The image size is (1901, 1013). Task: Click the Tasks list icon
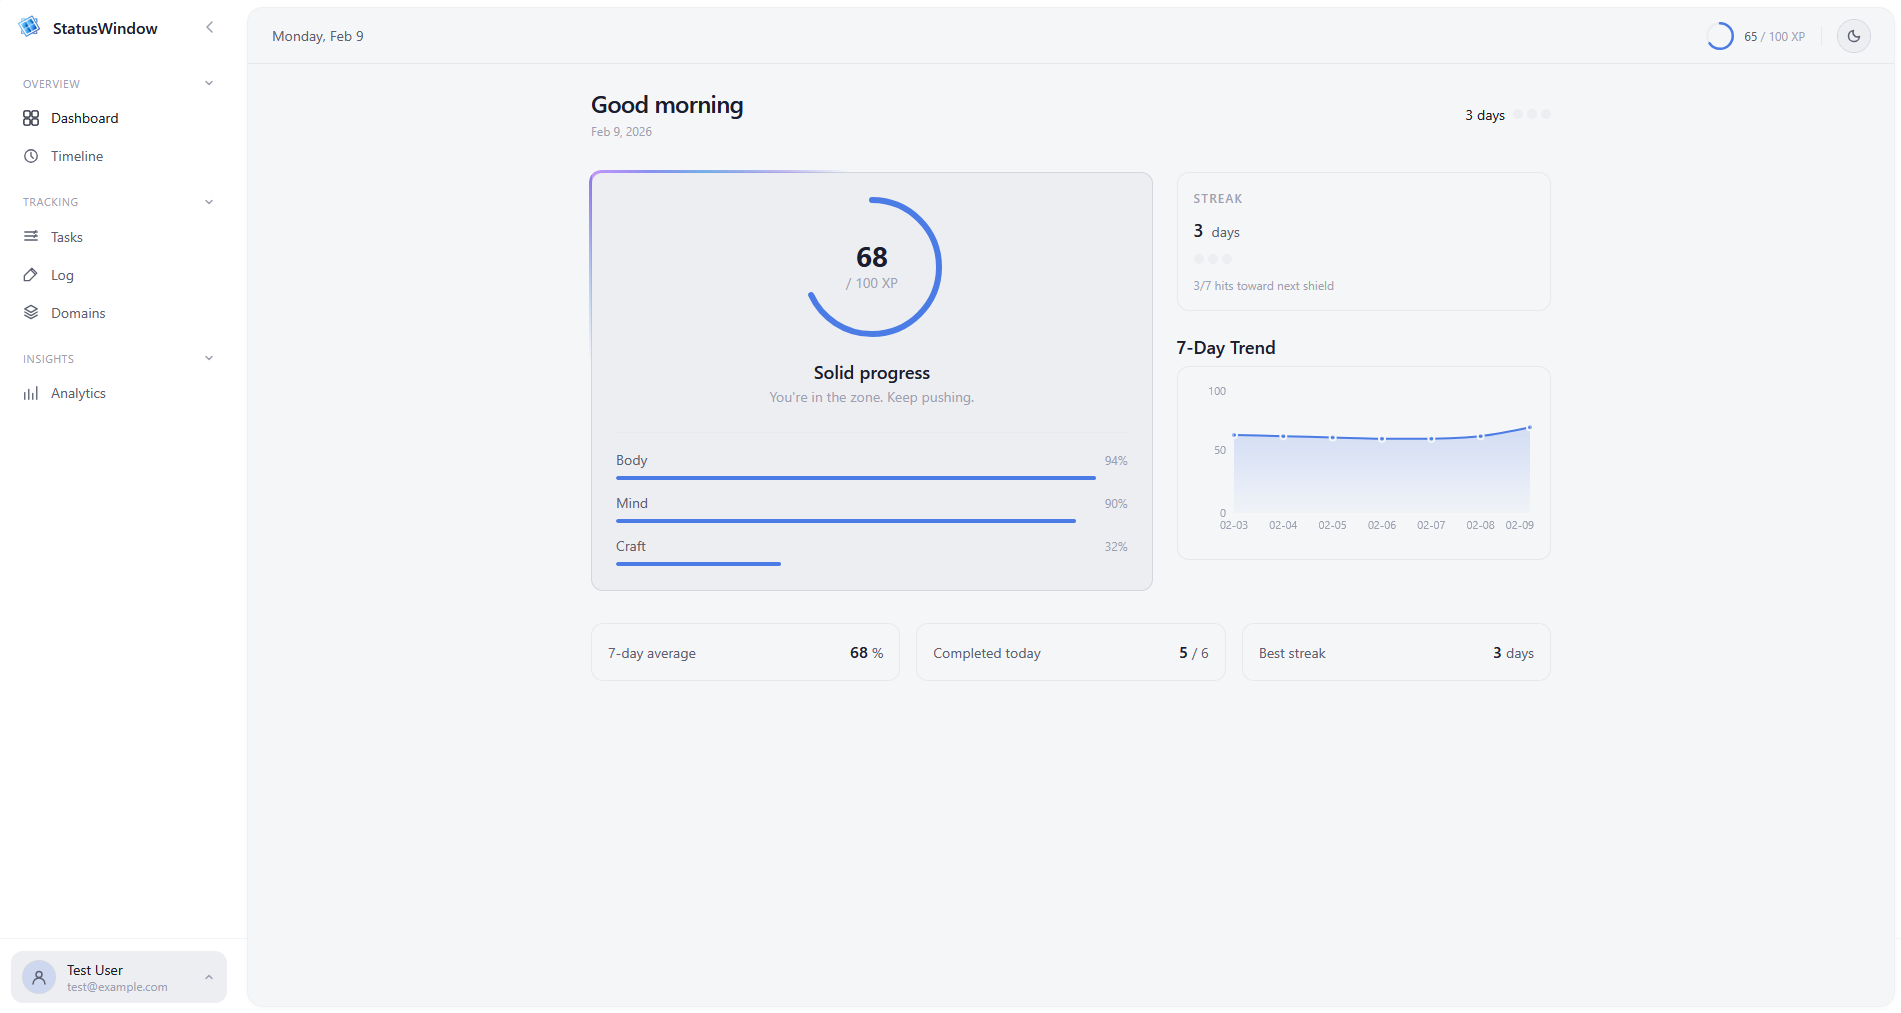pos(31,237)
